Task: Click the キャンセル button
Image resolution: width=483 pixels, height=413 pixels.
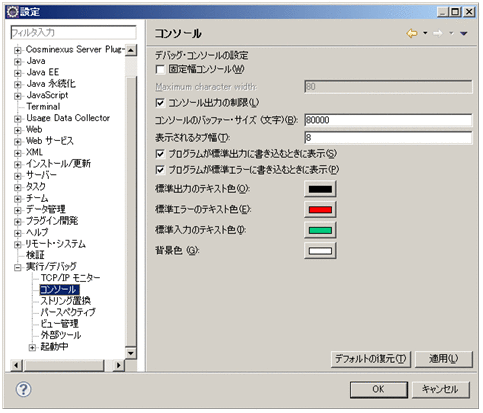Action: click(x=440, y=389)
